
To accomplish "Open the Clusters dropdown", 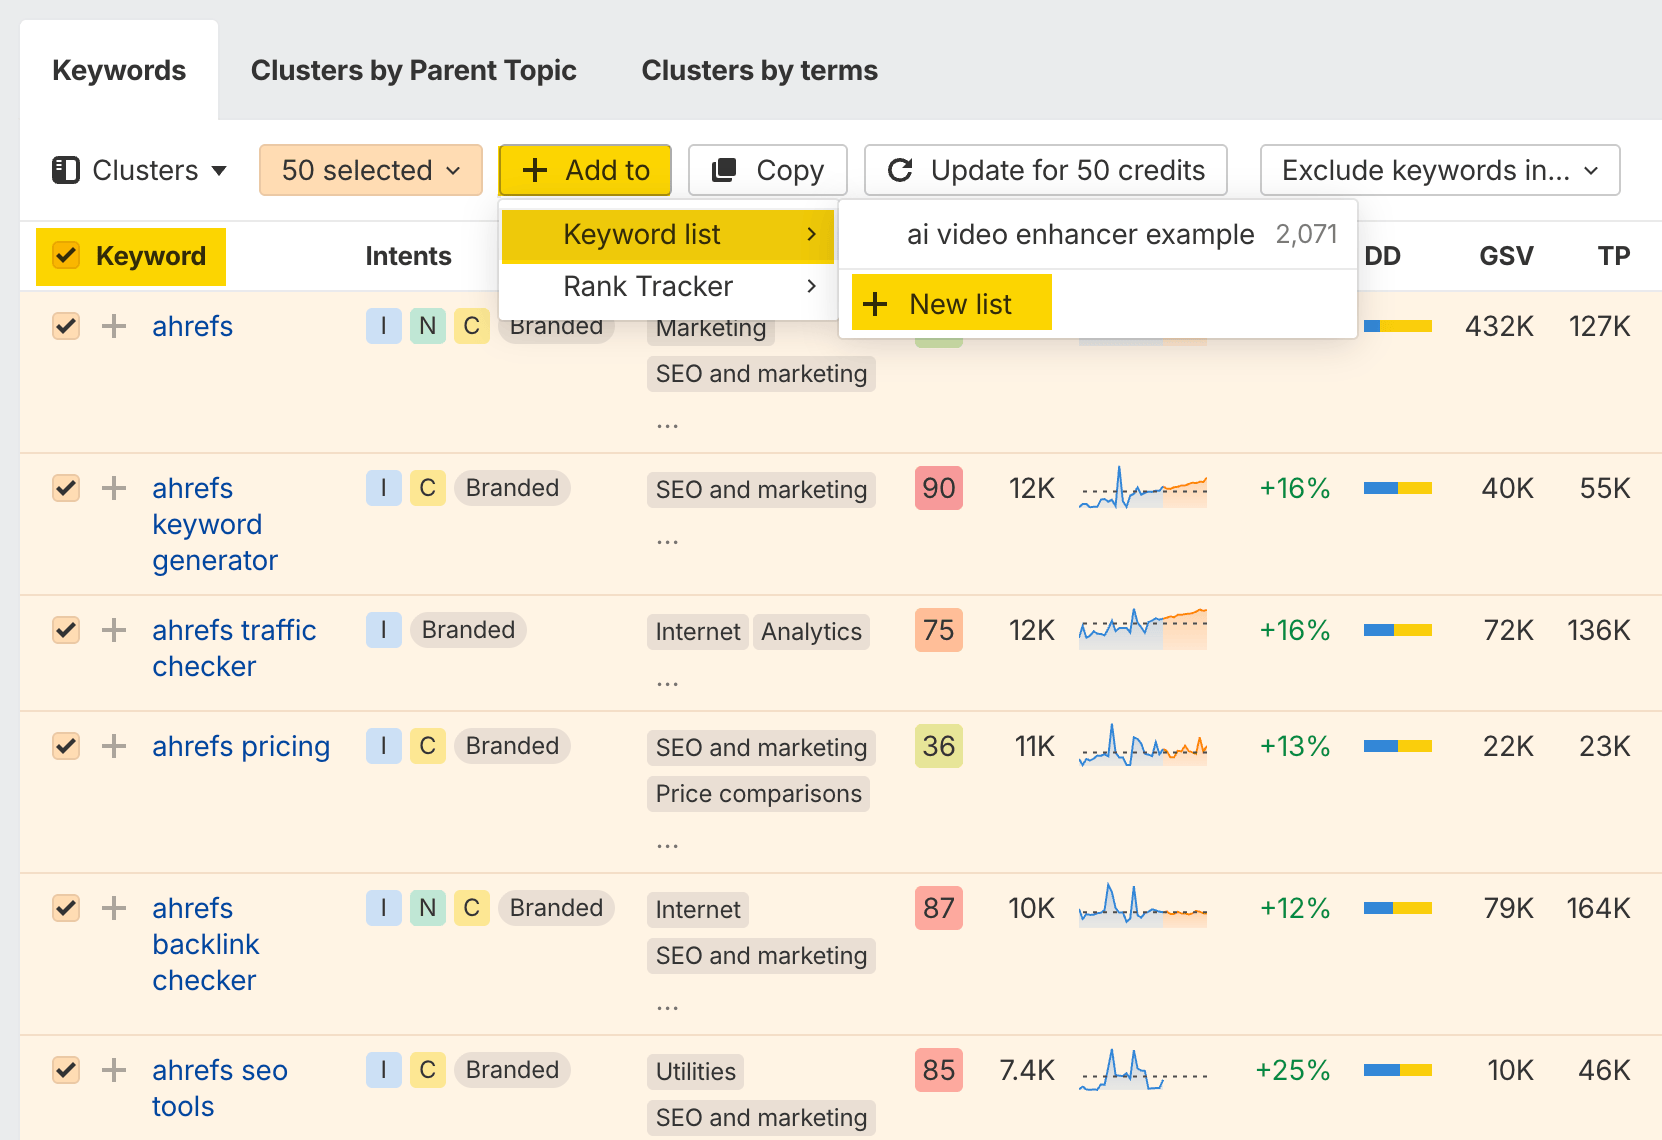I will 140,170.
